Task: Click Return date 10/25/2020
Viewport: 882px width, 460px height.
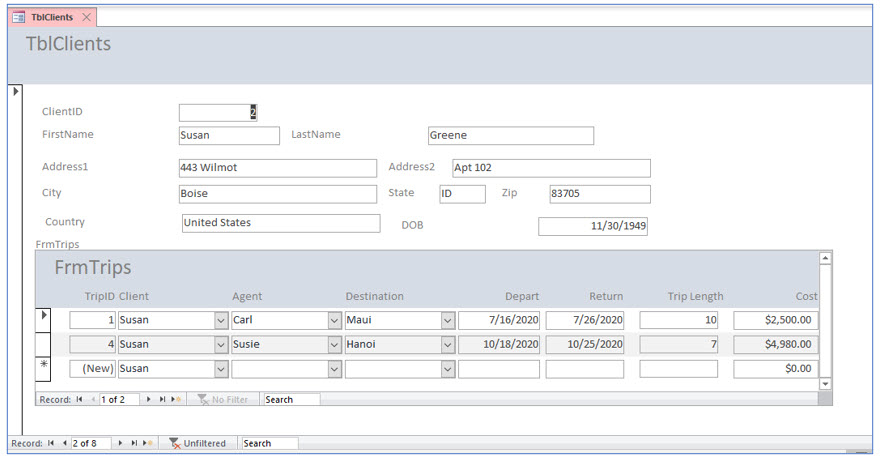Action: point(584,345)
